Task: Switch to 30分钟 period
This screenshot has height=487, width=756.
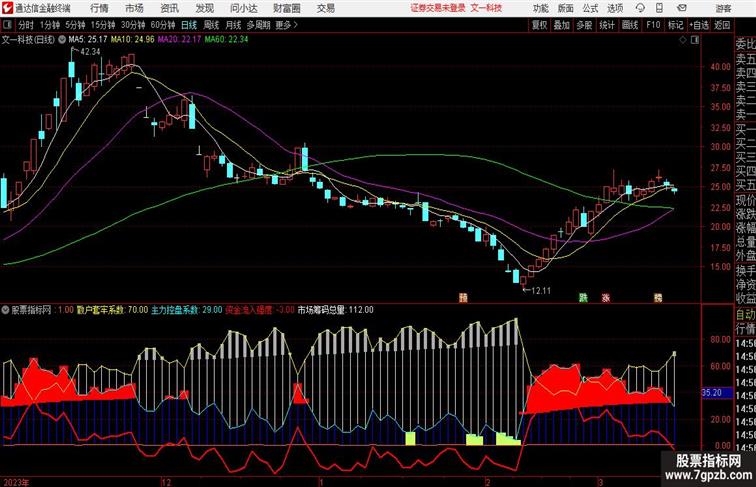Action: [133, 25]
